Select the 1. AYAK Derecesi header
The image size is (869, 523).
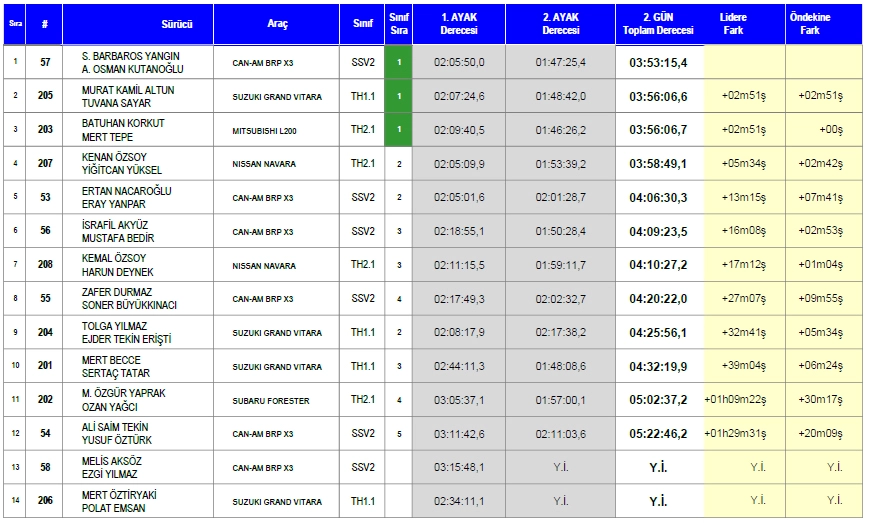click(459, 23)
